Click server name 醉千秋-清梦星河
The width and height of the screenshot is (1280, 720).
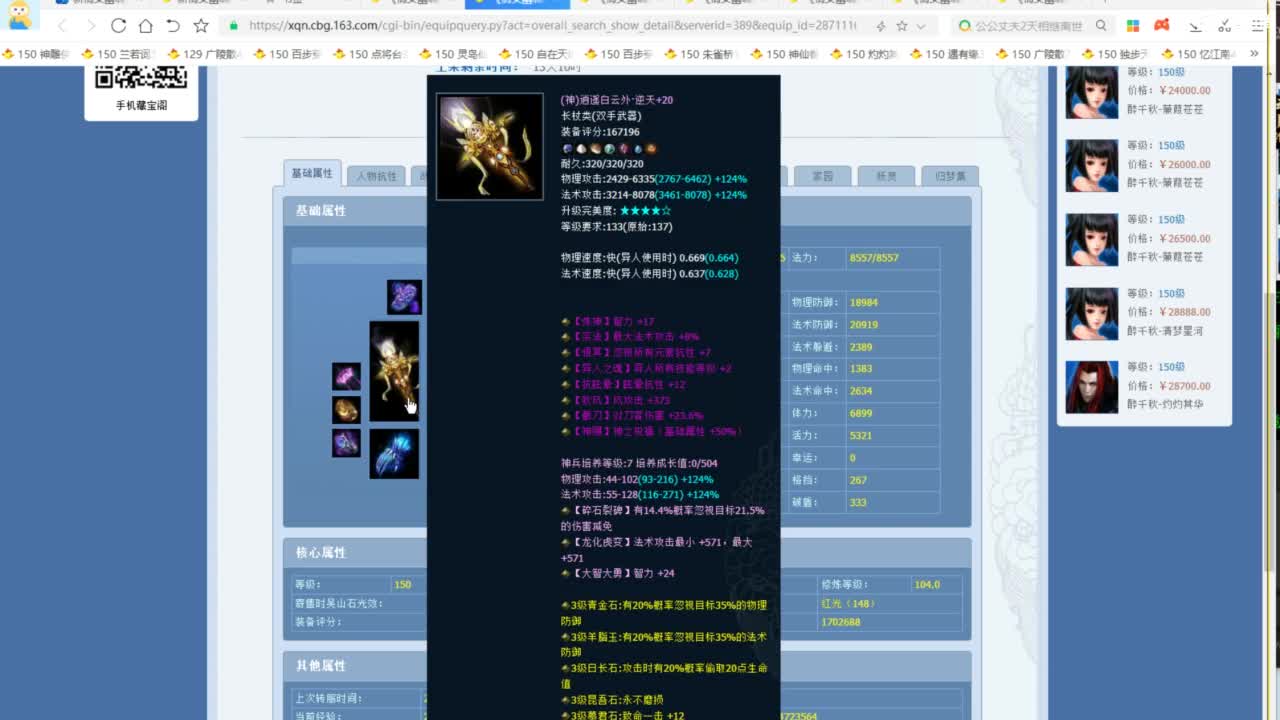[1165, 331]
